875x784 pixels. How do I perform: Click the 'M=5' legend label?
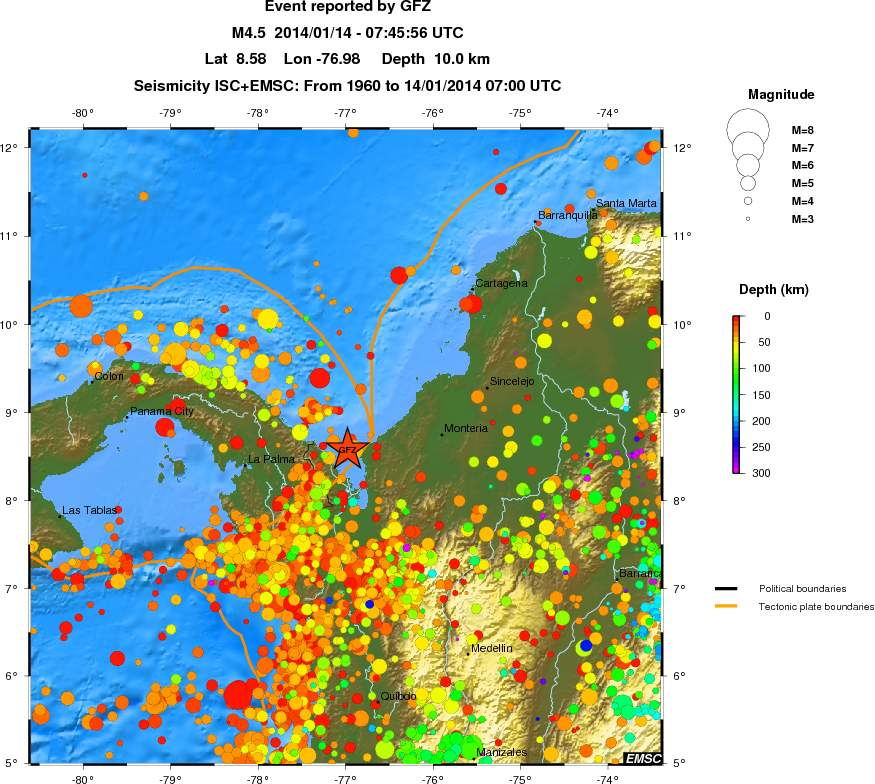coord(802,183)
